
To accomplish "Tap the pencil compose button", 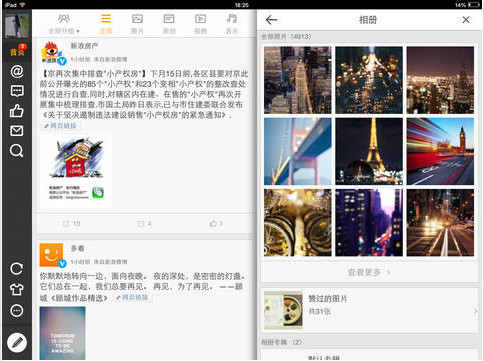I will click(x=17, y=343).
